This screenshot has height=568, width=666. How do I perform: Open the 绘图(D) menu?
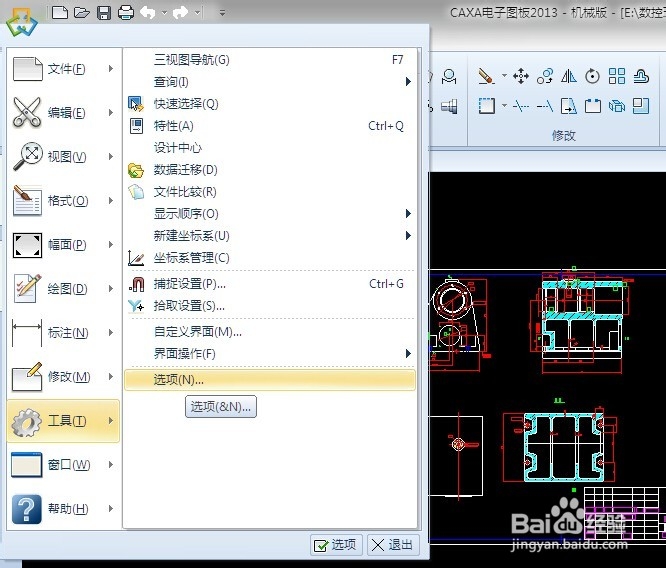(x=64, y=289)
